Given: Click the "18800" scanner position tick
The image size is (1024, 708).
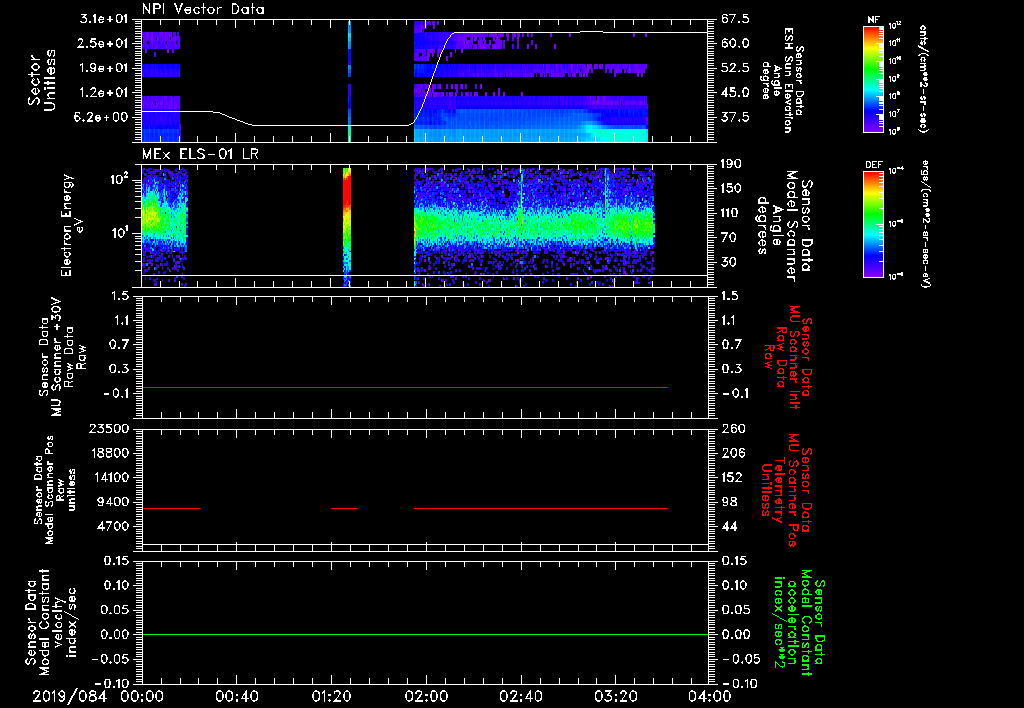Looking at the screenshot, I should [108, 453].
